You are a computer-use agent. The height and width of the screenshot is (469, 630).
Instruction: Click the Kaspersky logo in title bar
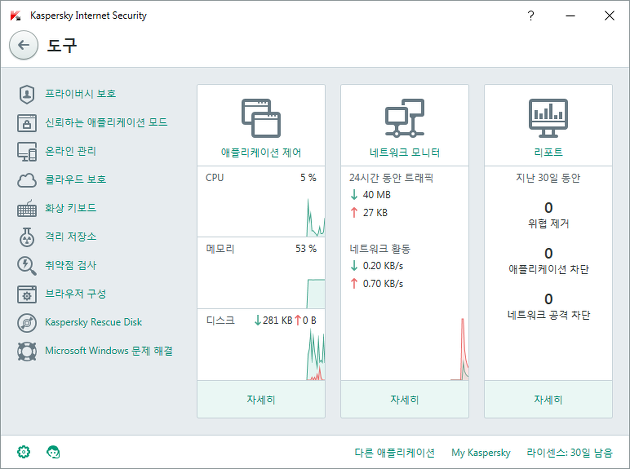click(x=15, y=16)
